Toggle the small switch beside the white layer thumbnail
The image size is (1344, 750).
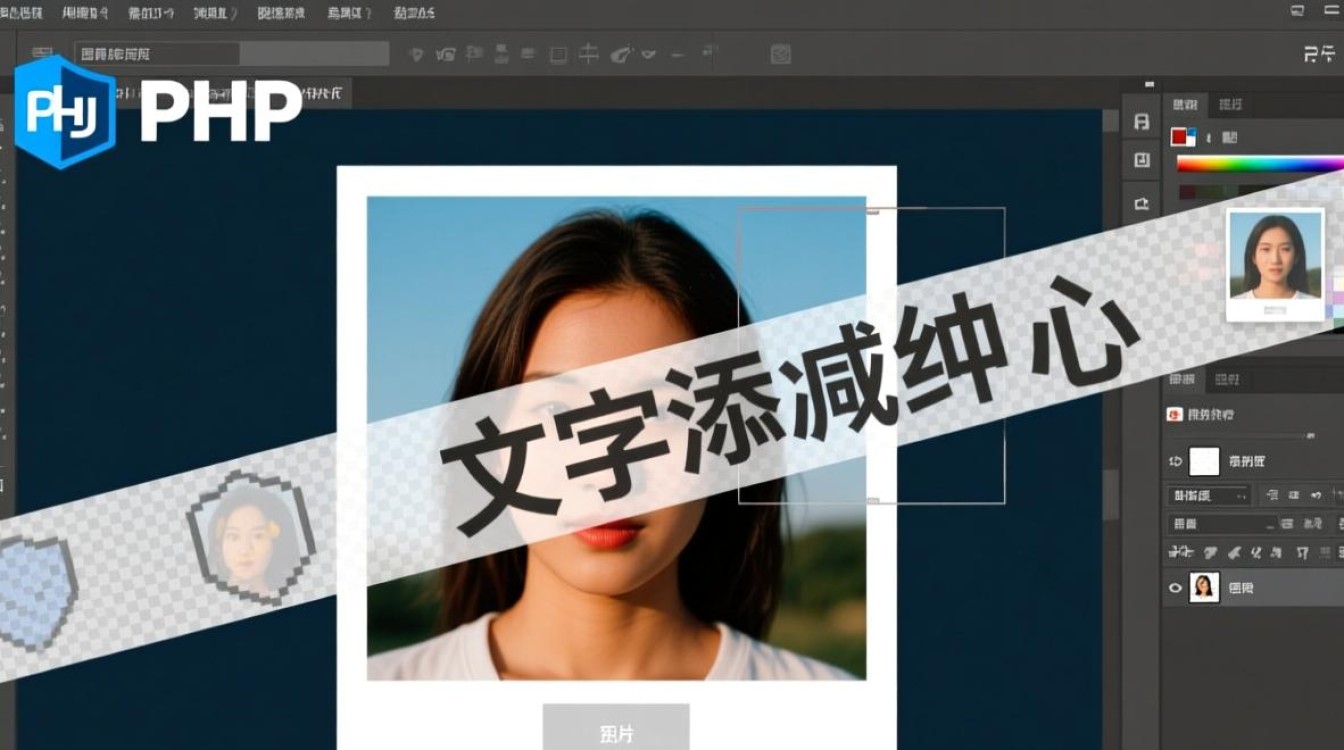click(x=1173, y=461)
